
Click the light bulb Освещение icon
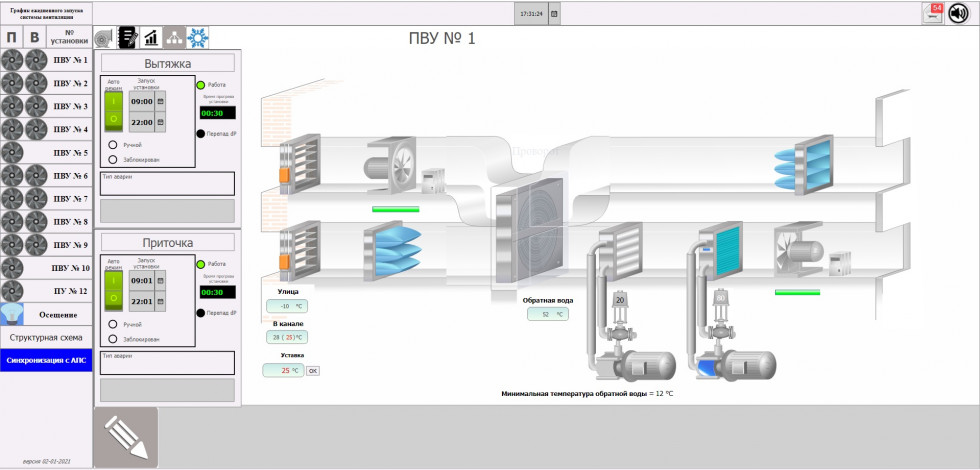point(13,314)
